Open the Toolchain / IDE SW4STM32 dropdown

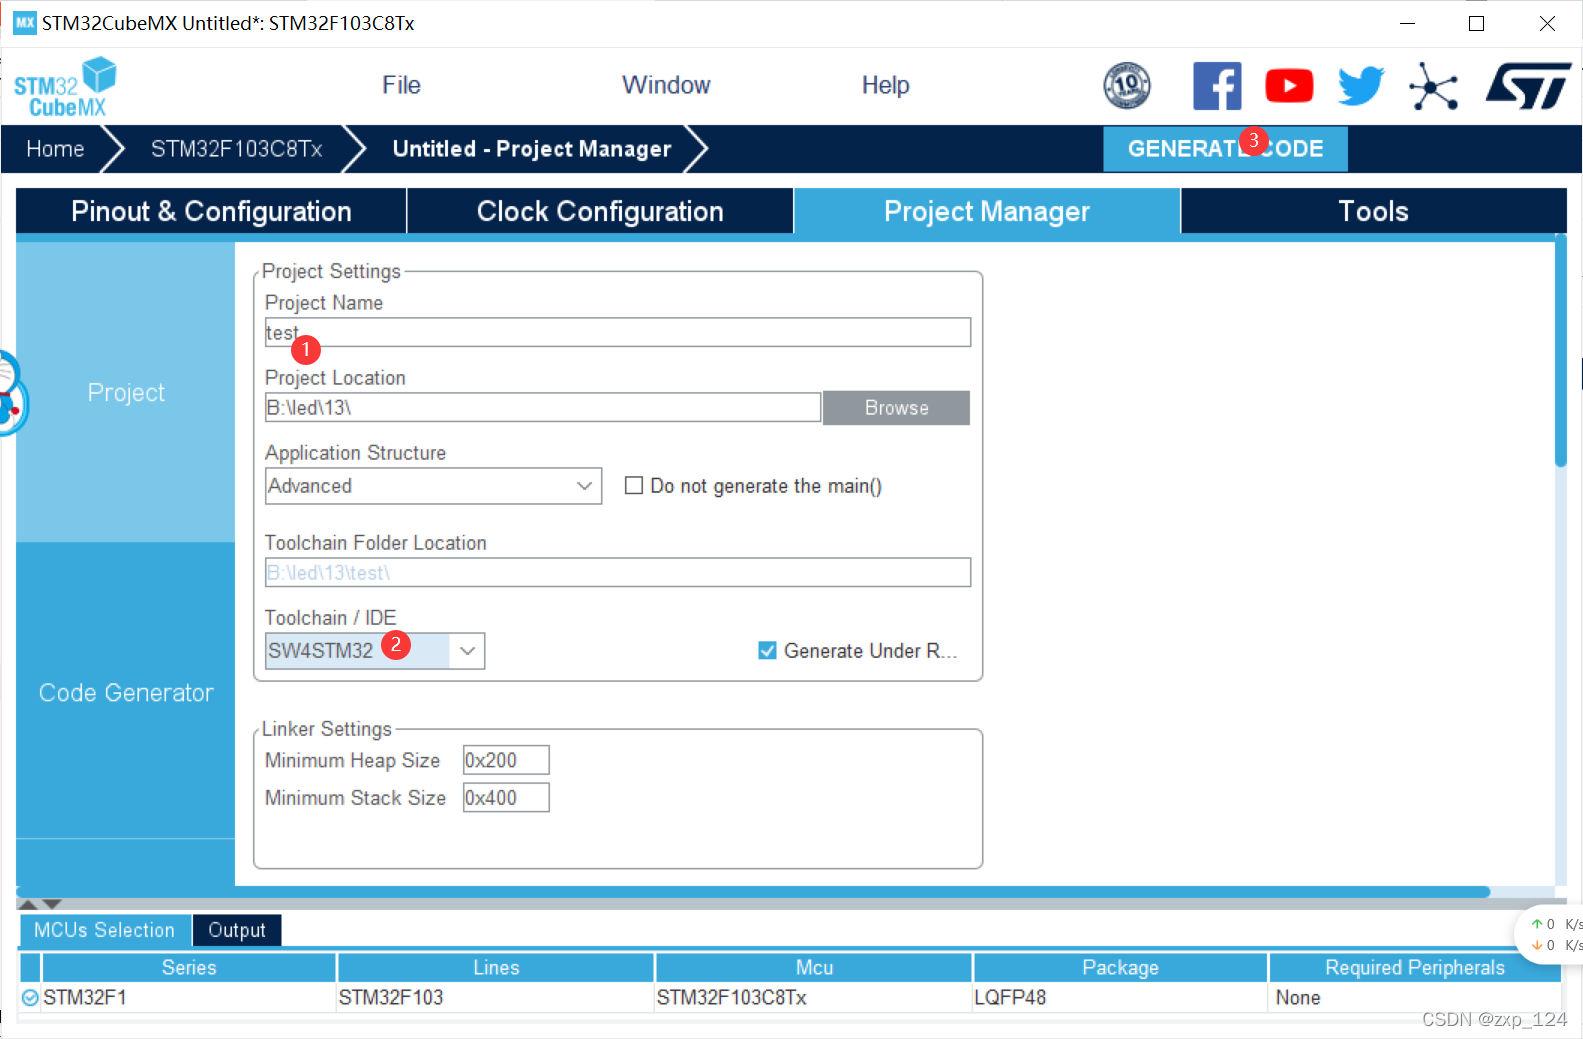374,651
